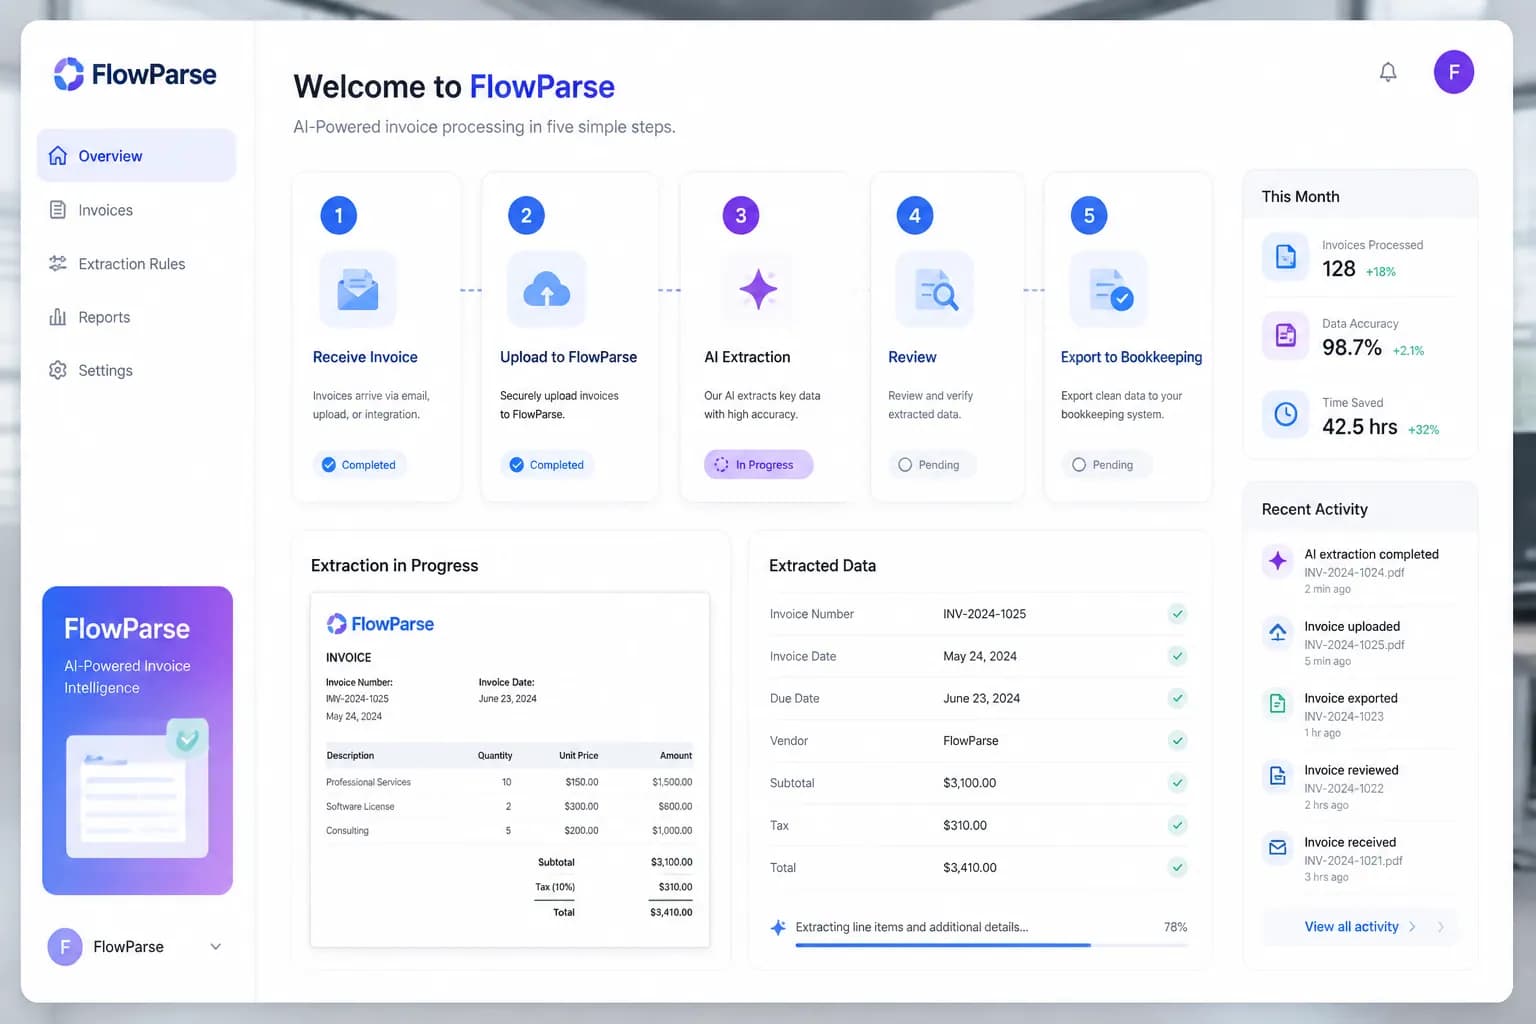This screenshot has height=1024, width=1536.
Task: Toggle the Invoice Date verified checkmark
Action: pos(1177,656)
